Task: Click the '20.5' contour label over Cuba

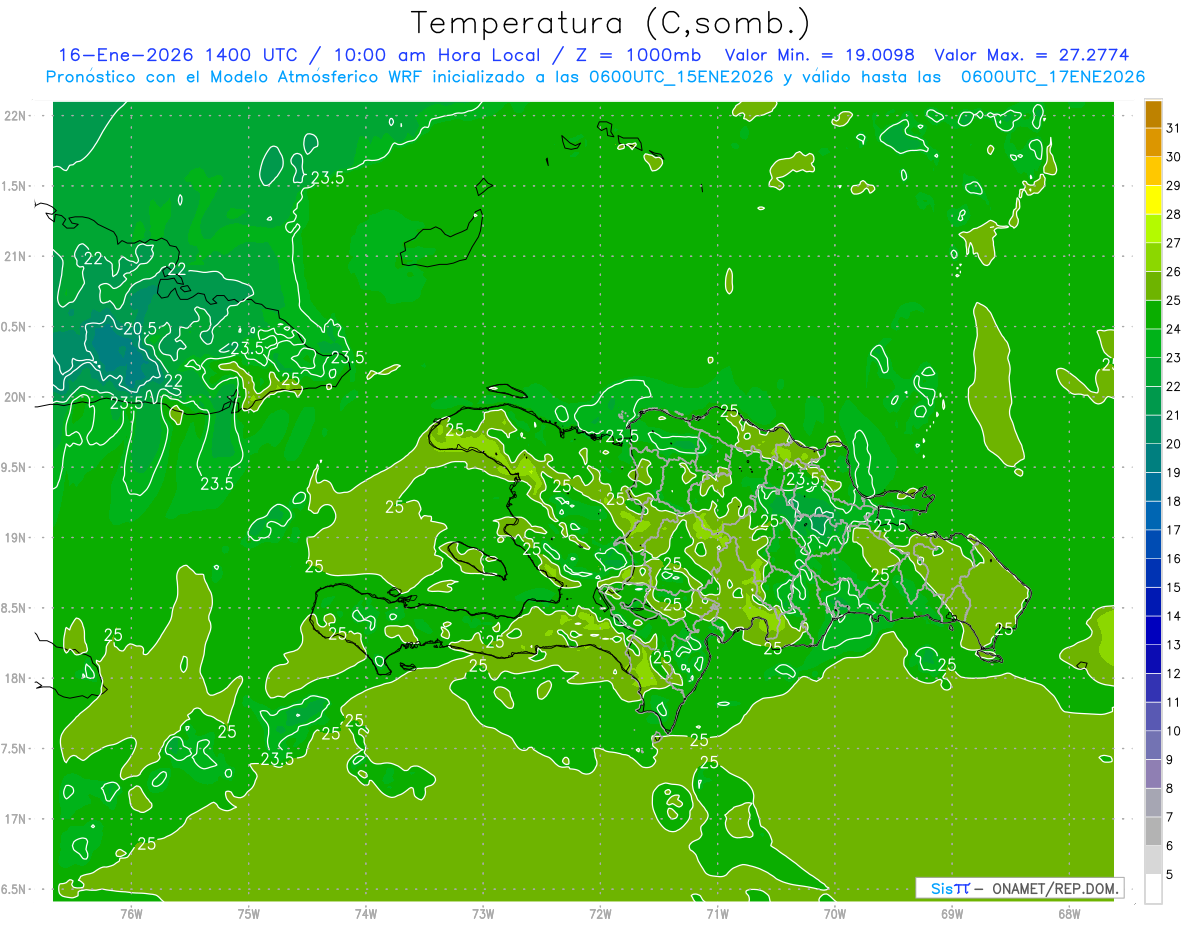Action: [139, 328]
